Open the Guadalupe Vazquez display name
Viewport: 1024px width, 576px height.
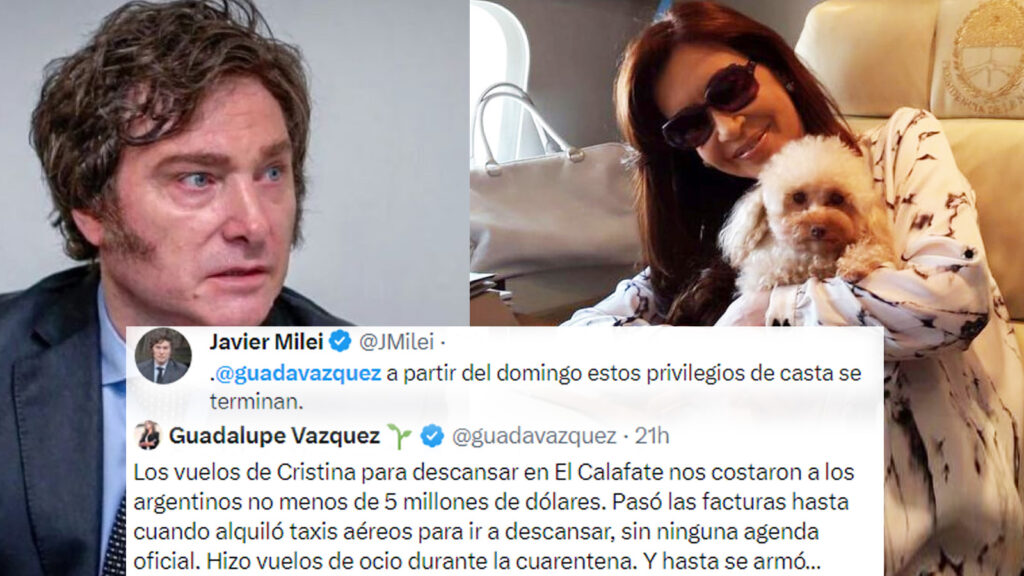(274, 436)
